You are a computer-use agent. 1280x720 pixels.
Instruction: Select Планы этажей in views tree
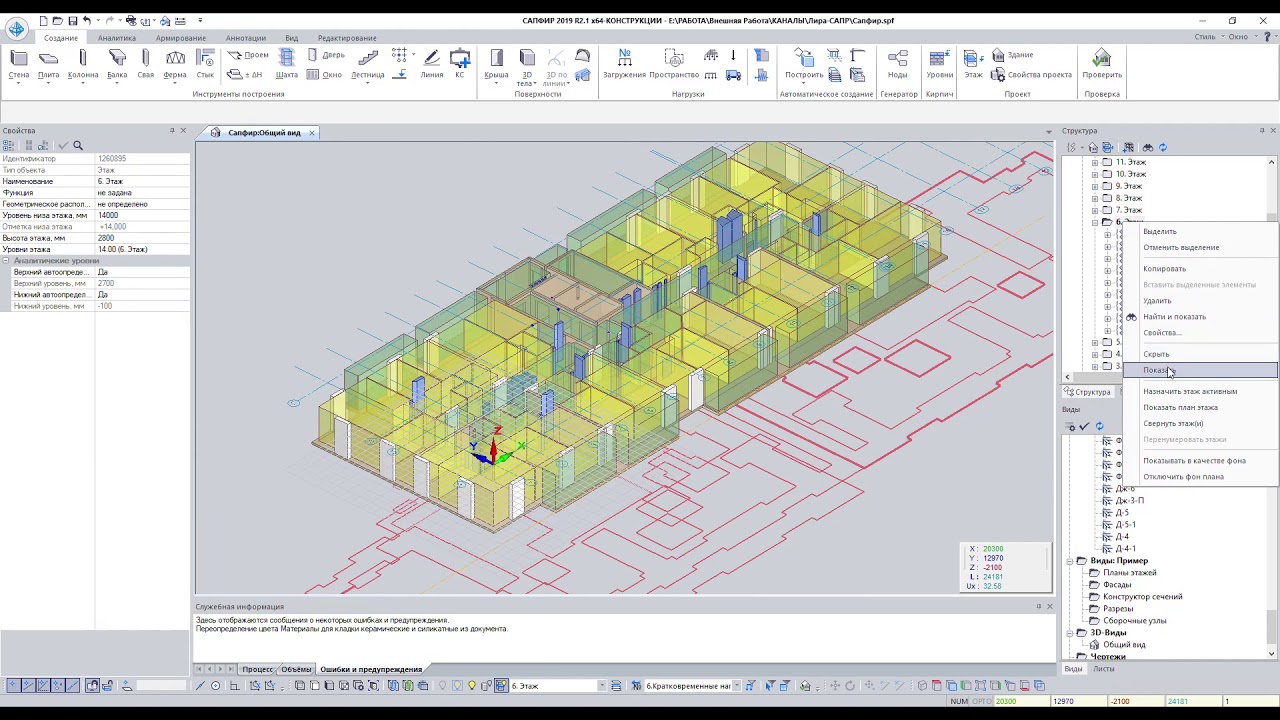click(x=1129, y=573)
